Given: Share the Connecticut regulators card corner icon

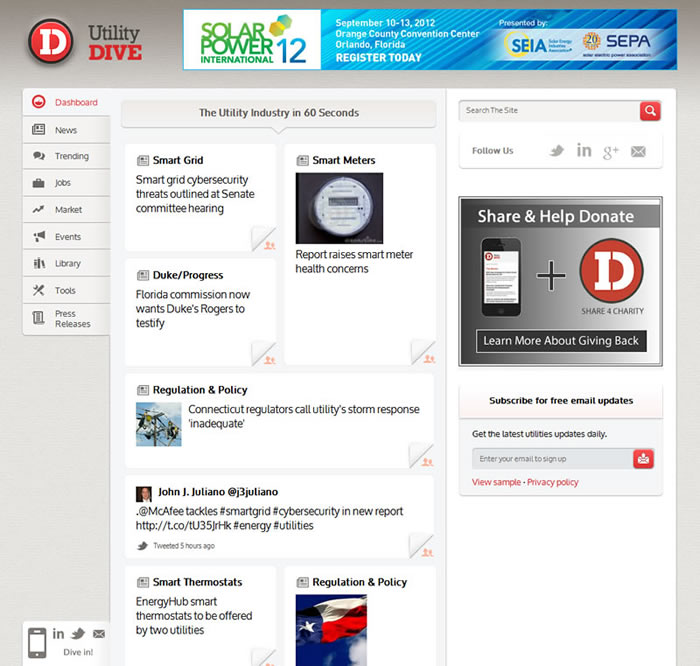Looking at the screenshot, I should point(422,456).
